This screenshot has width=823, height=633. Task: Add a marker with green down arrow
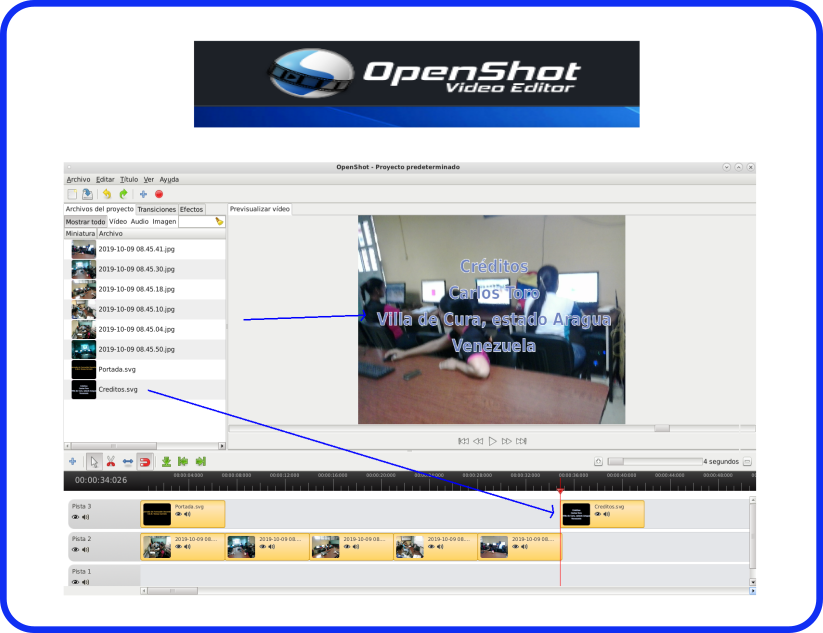tap(166, 461)
